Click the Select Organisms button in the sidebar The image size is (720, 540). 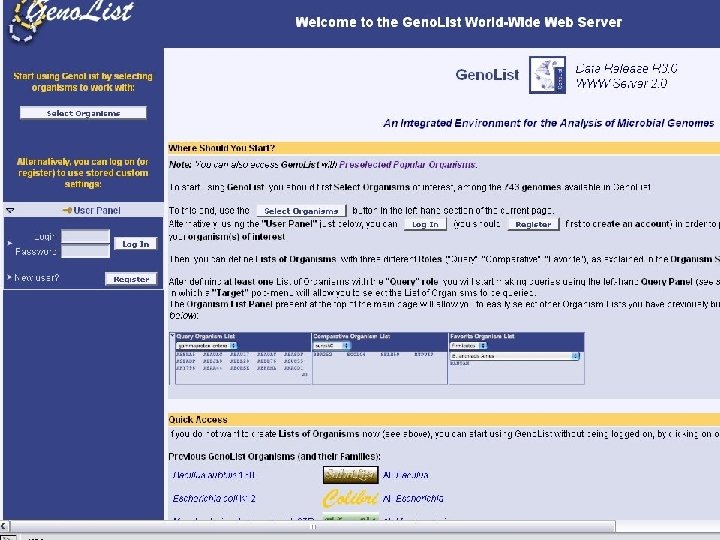[x=83, y=113]
